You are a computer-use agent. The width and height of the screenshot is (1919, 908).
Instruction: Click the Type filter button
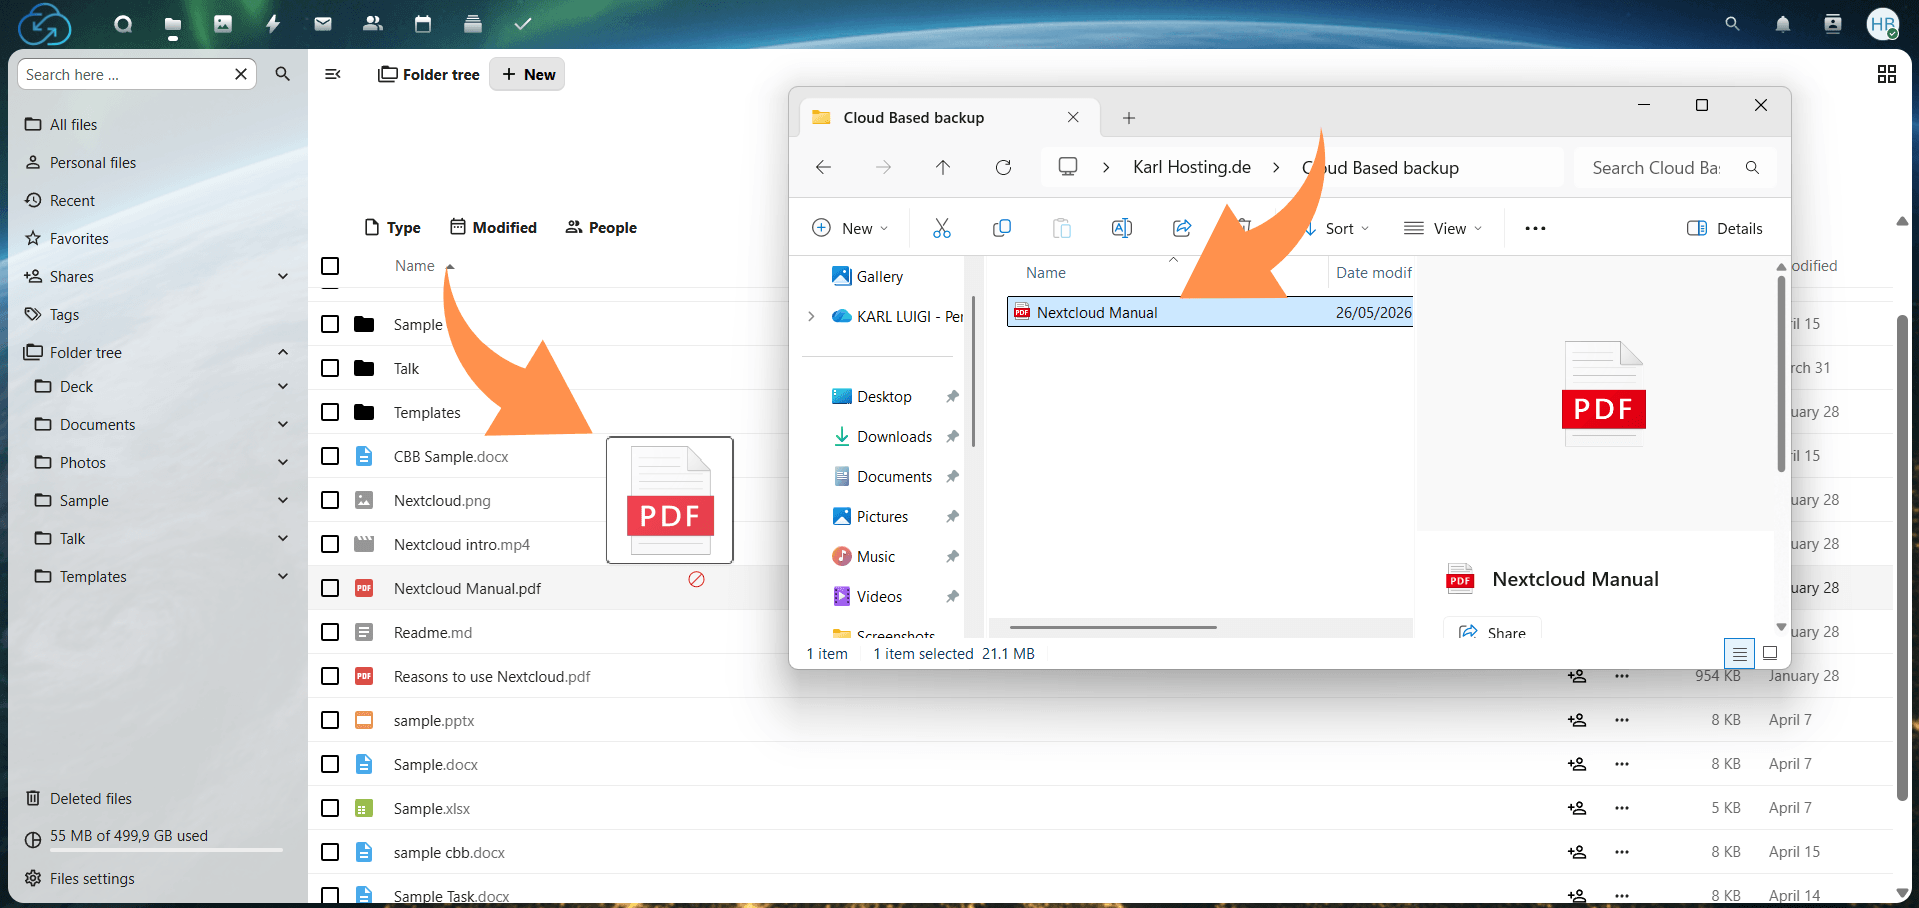393,227
